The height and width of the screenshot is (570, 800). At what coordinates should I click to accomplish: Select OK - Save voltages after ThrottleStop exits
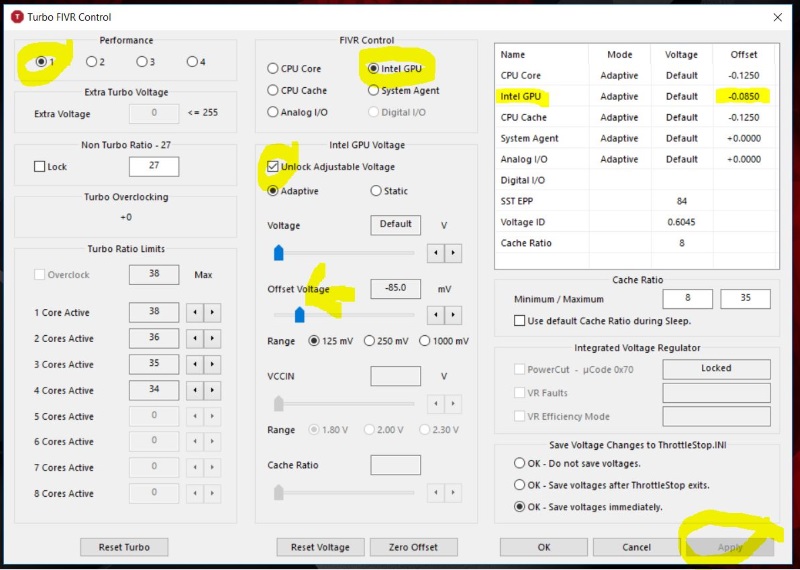point(519,485)
